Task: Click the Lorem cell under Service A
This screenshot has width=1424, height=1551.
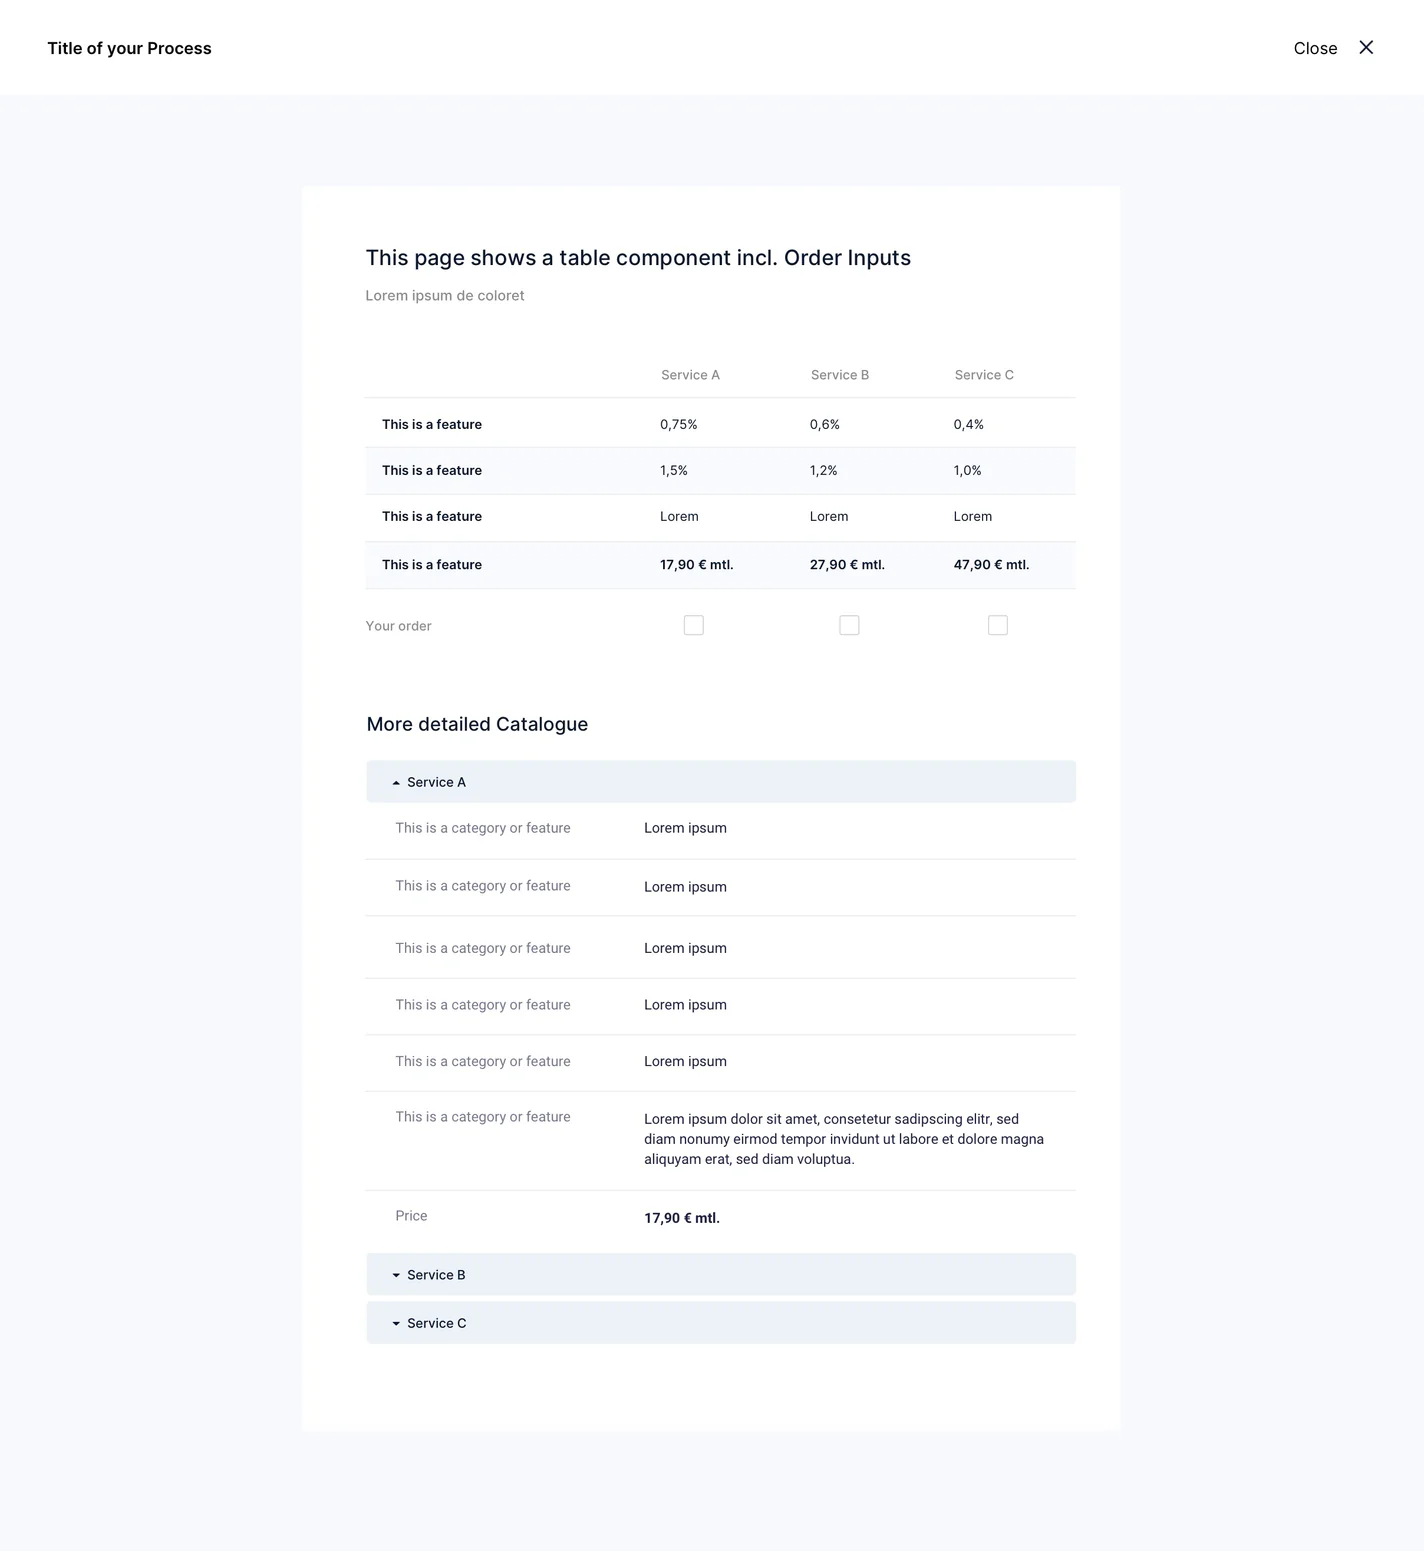Action: 679,516
